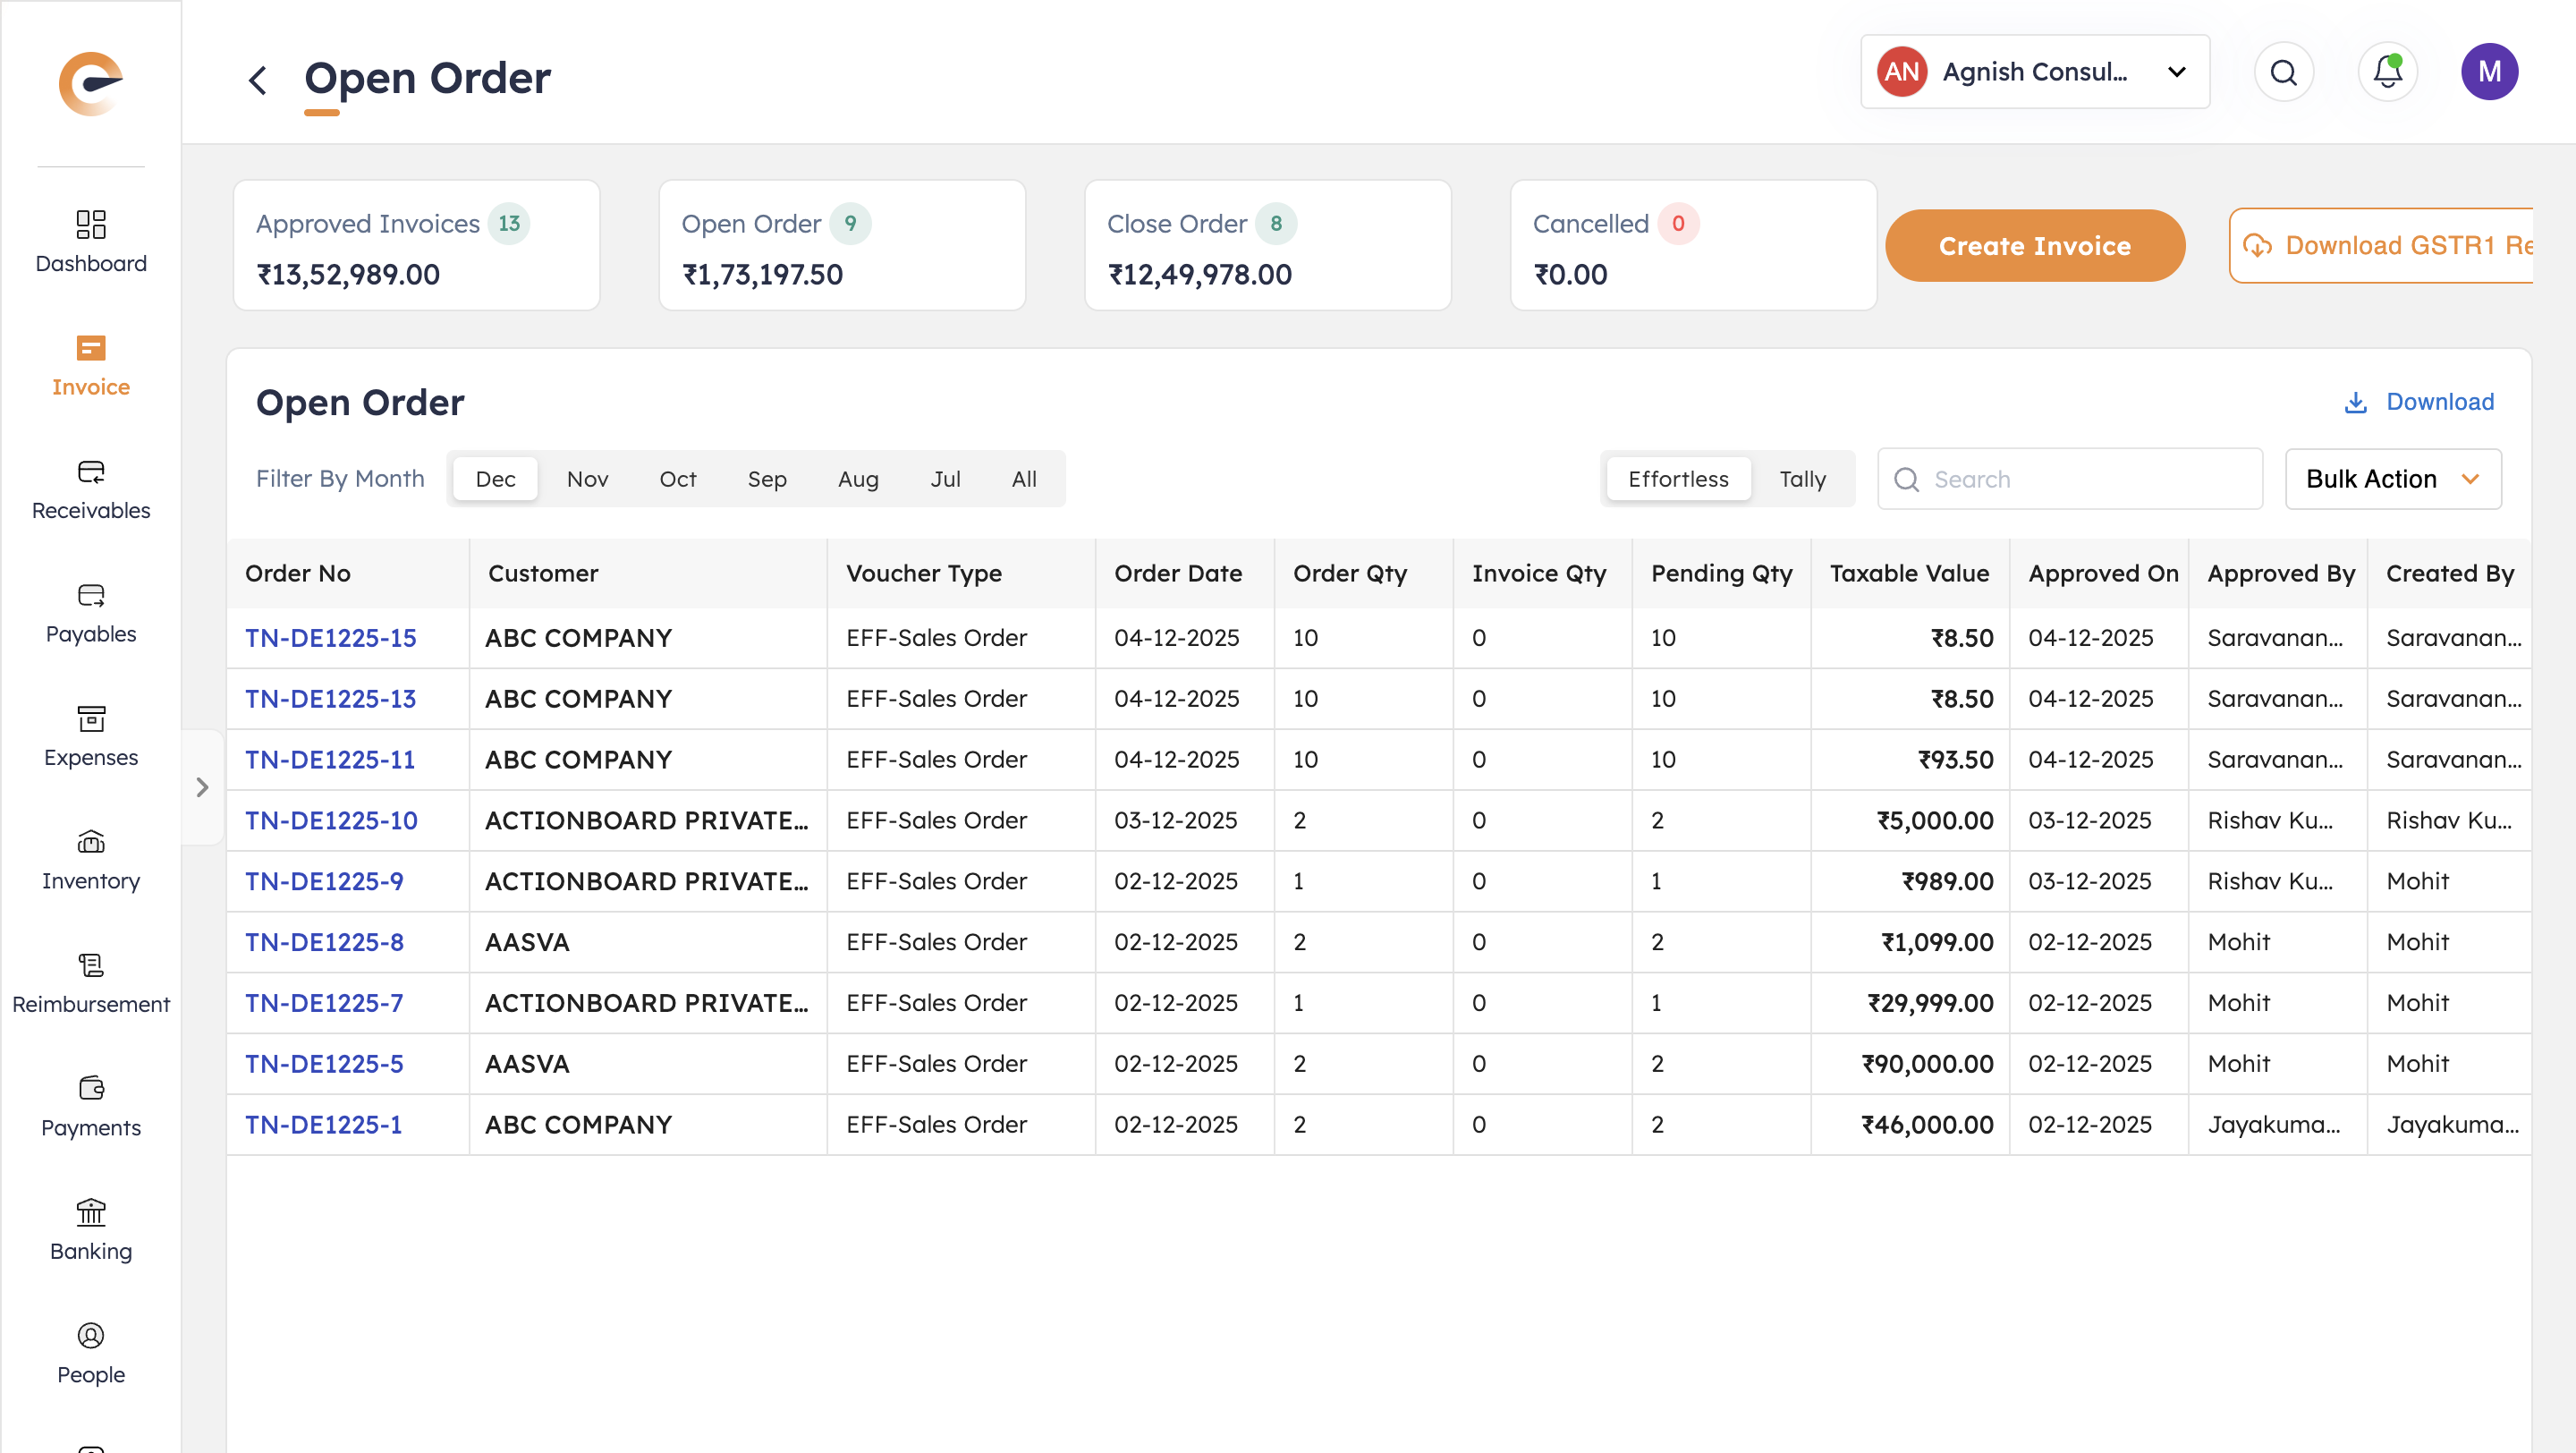Open the Bulk Action dropdown
2576x1453 pixels.
2392,479
